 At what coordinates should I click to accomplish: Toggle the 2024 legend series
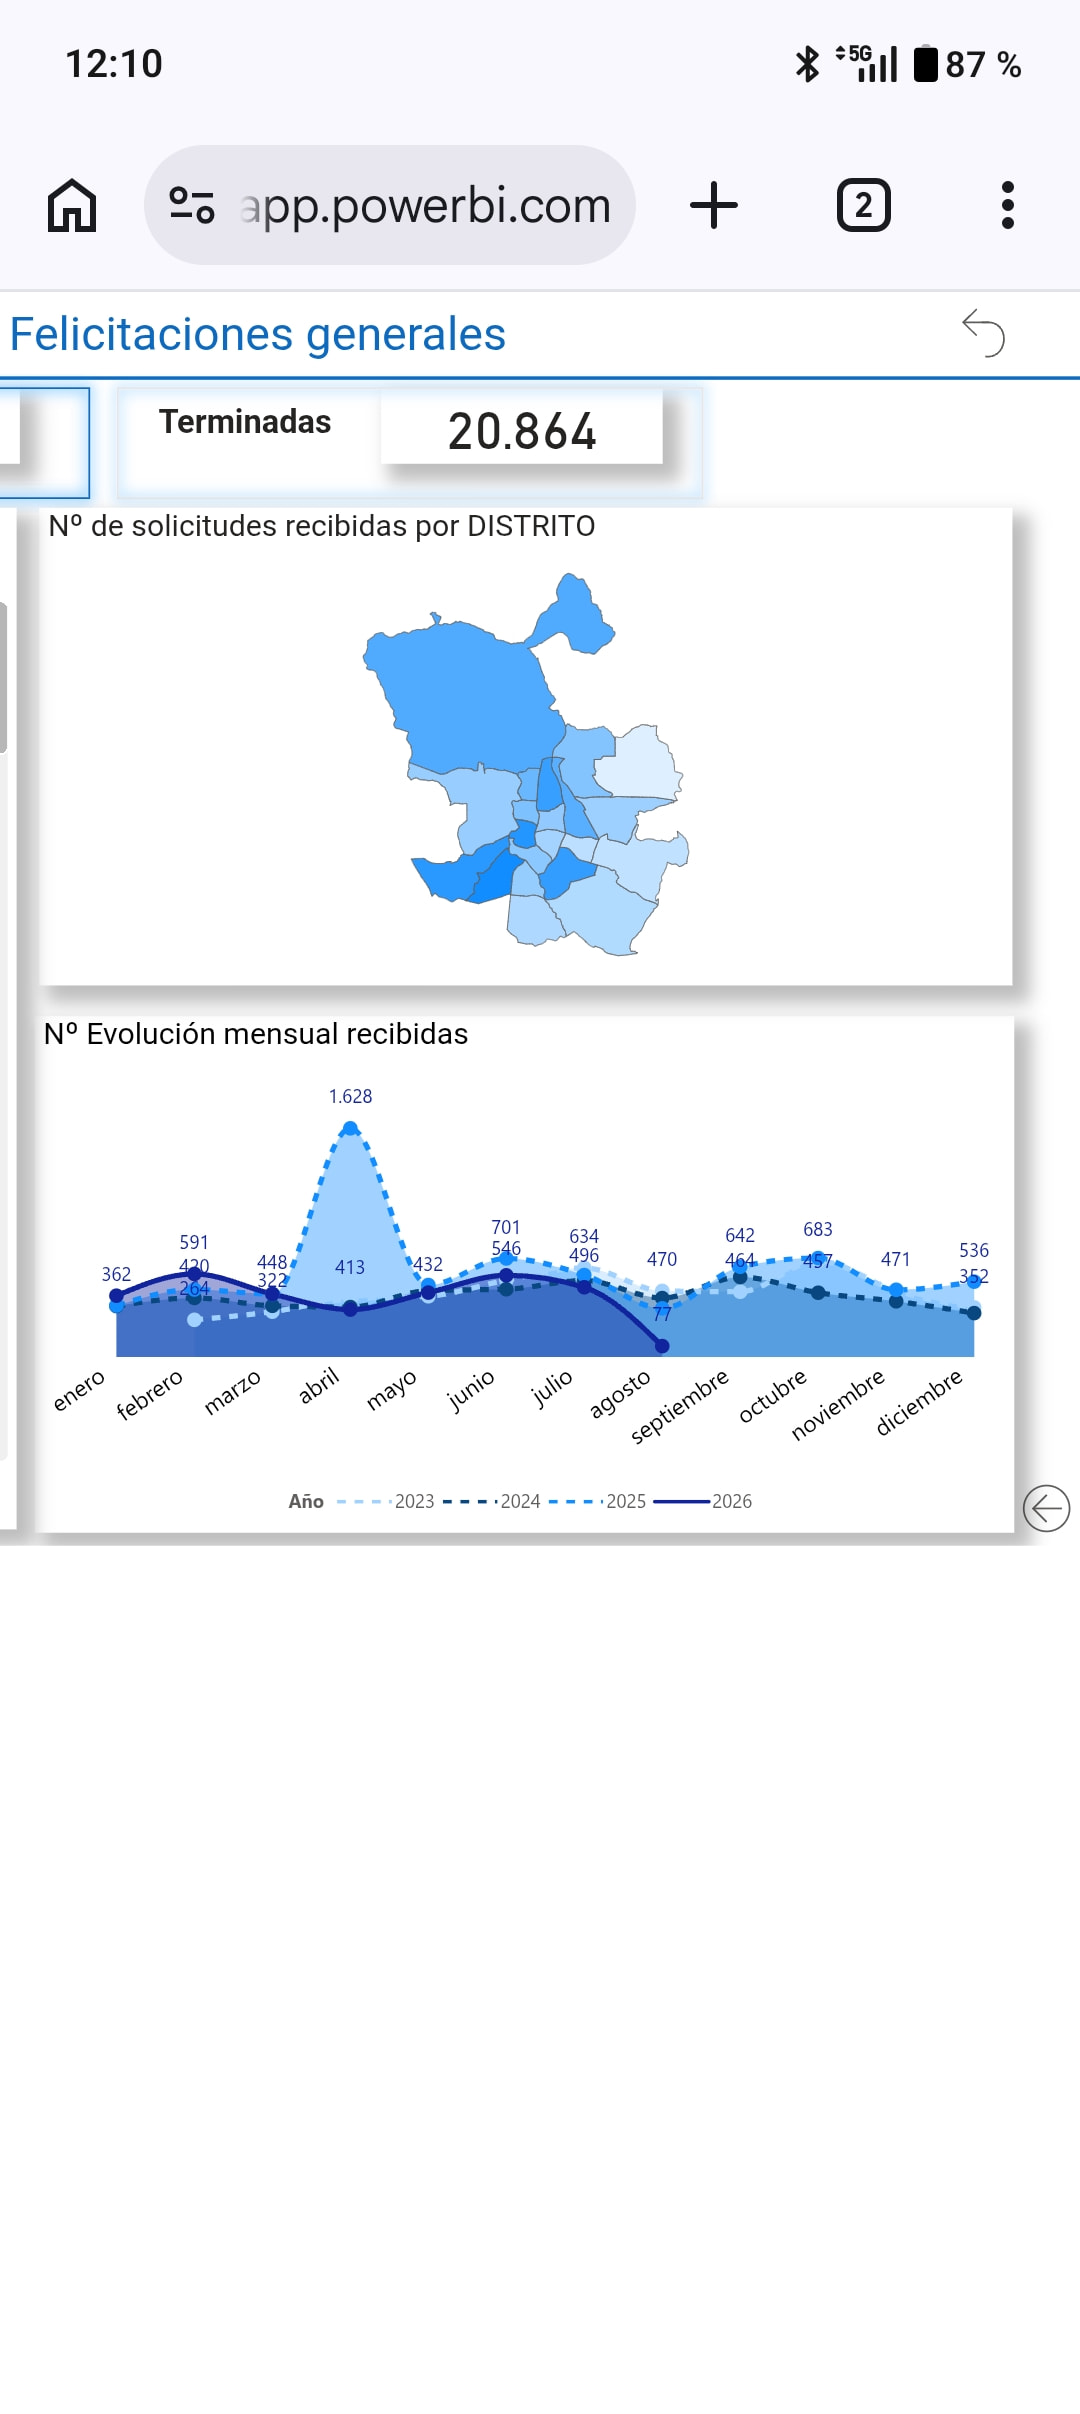pos(492,1501)
